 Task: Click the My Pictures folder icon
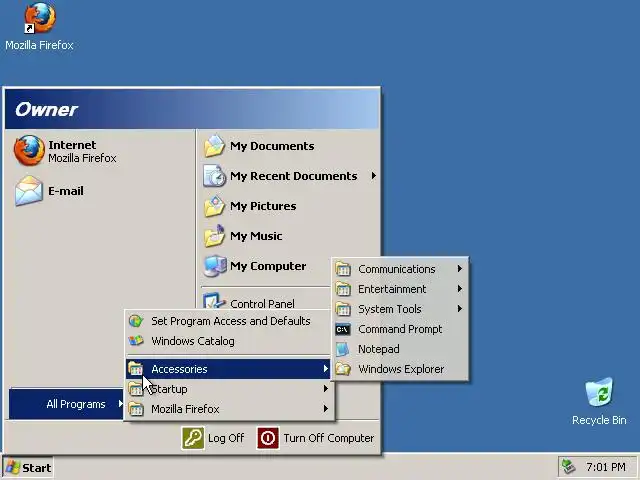[x=214, y=206]
